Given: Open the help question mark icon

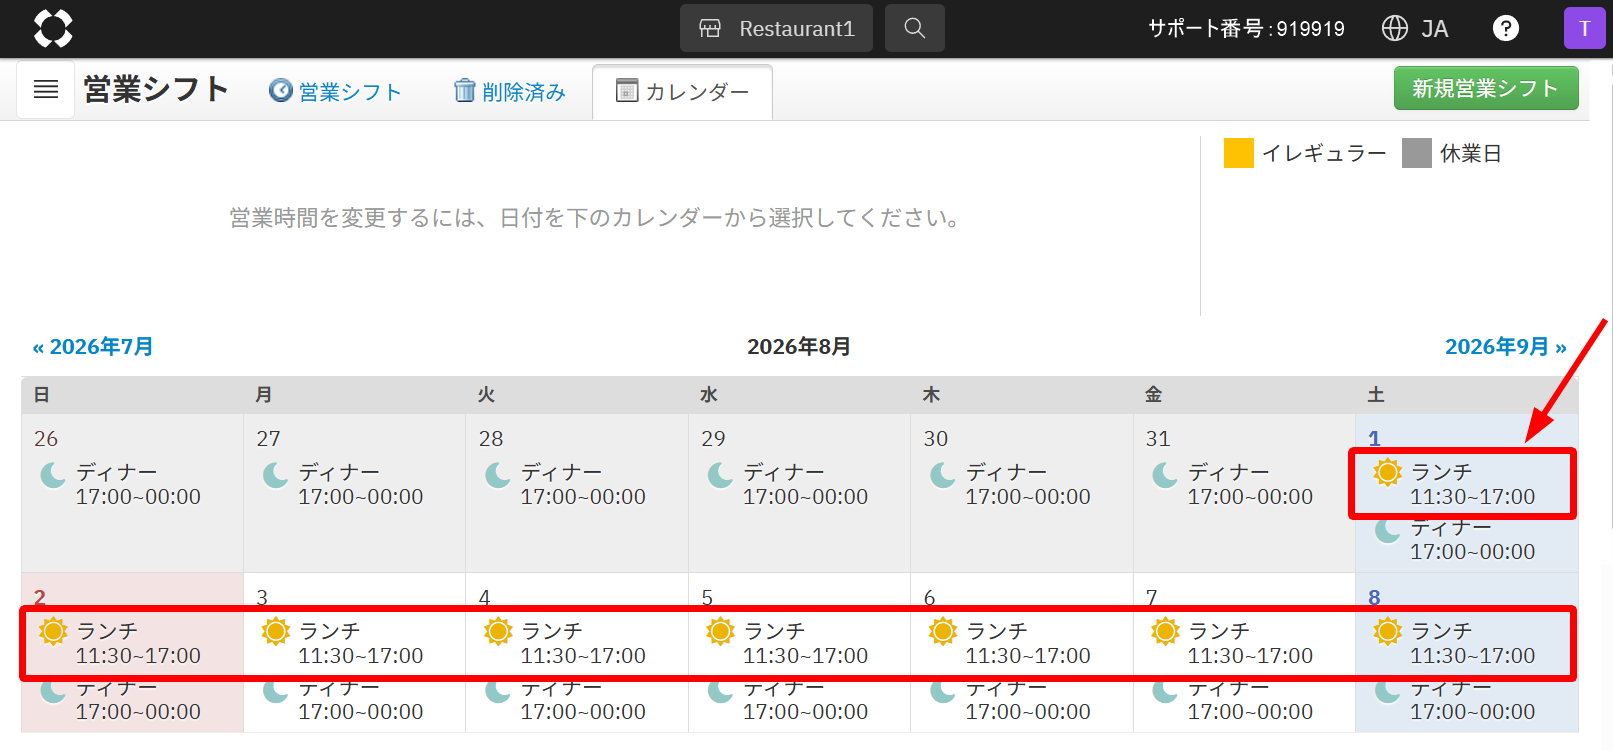Looking at the screenshot, I should (1505, 28).
